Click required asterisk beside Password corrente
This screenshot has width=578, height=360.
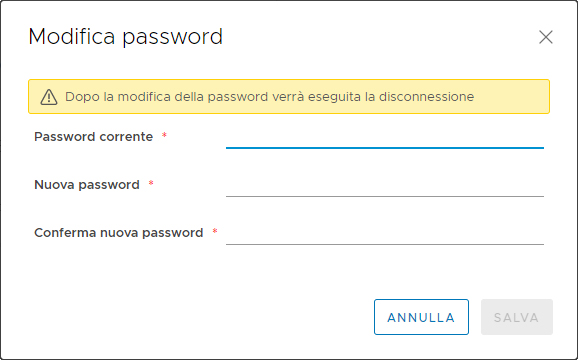[x=164, y=135]
